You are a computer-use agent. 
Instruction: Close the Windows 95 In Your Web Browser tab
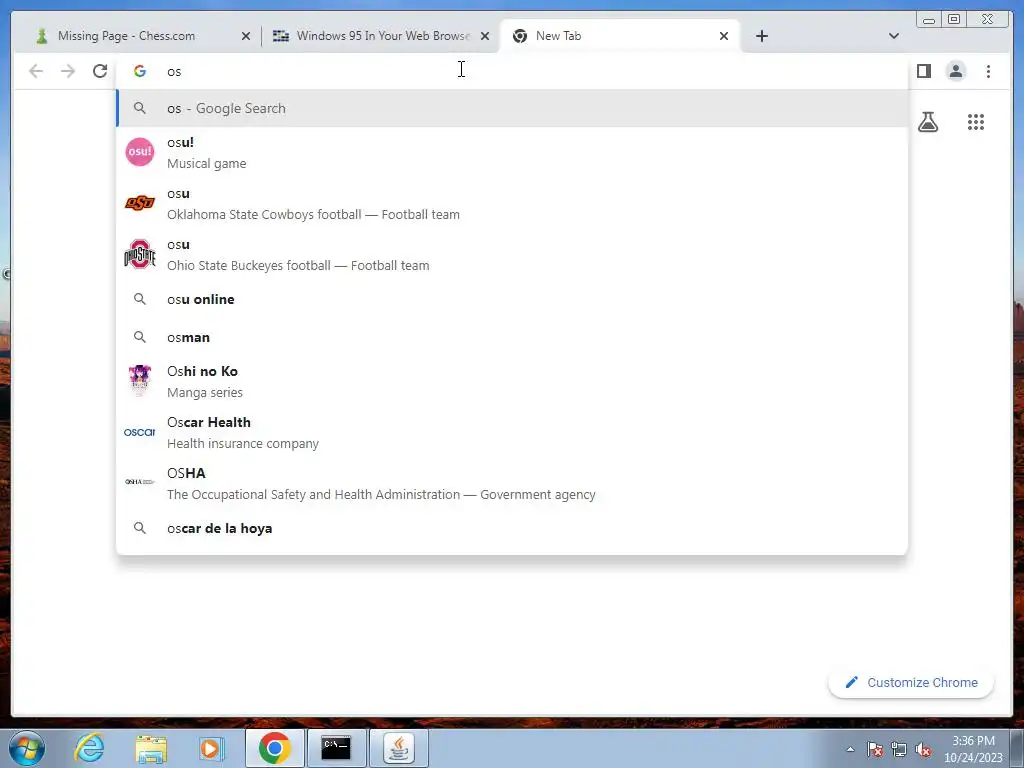[485, 36]
